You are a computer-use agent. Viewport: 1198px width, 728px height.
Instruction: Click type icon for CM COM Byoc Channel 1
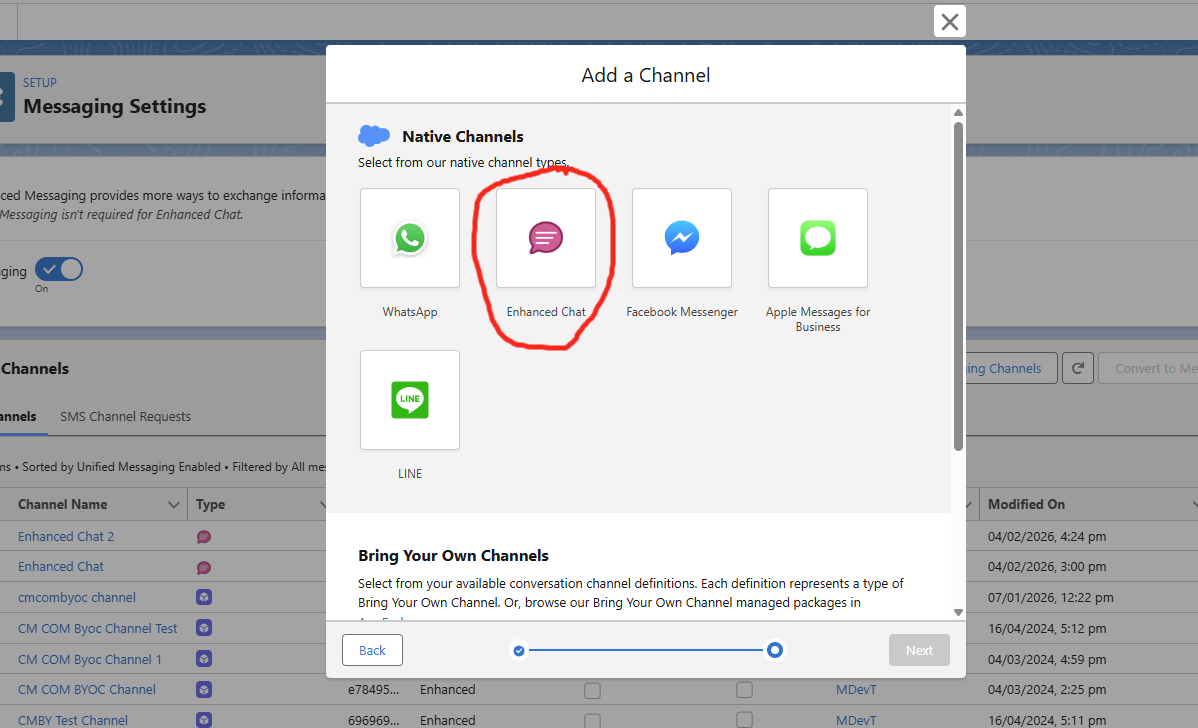(204, 658)
